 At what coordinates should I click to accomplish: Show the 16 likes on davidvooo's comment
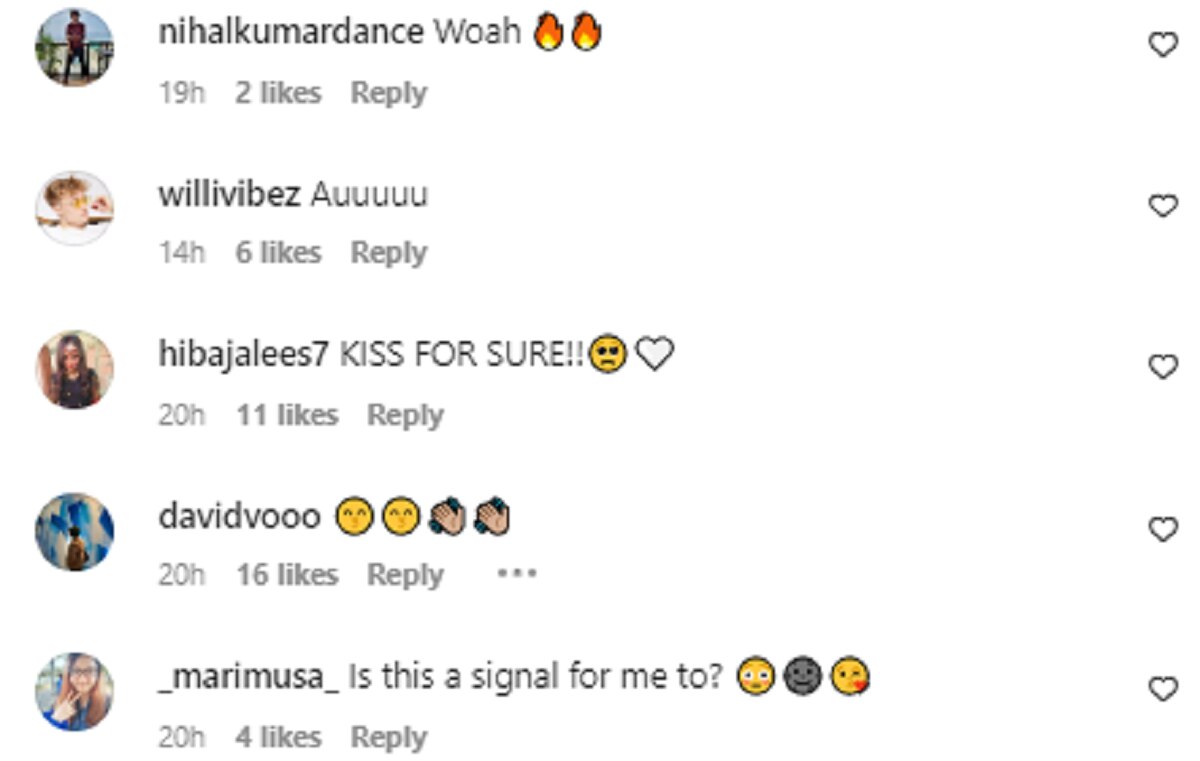click(287, 575)
